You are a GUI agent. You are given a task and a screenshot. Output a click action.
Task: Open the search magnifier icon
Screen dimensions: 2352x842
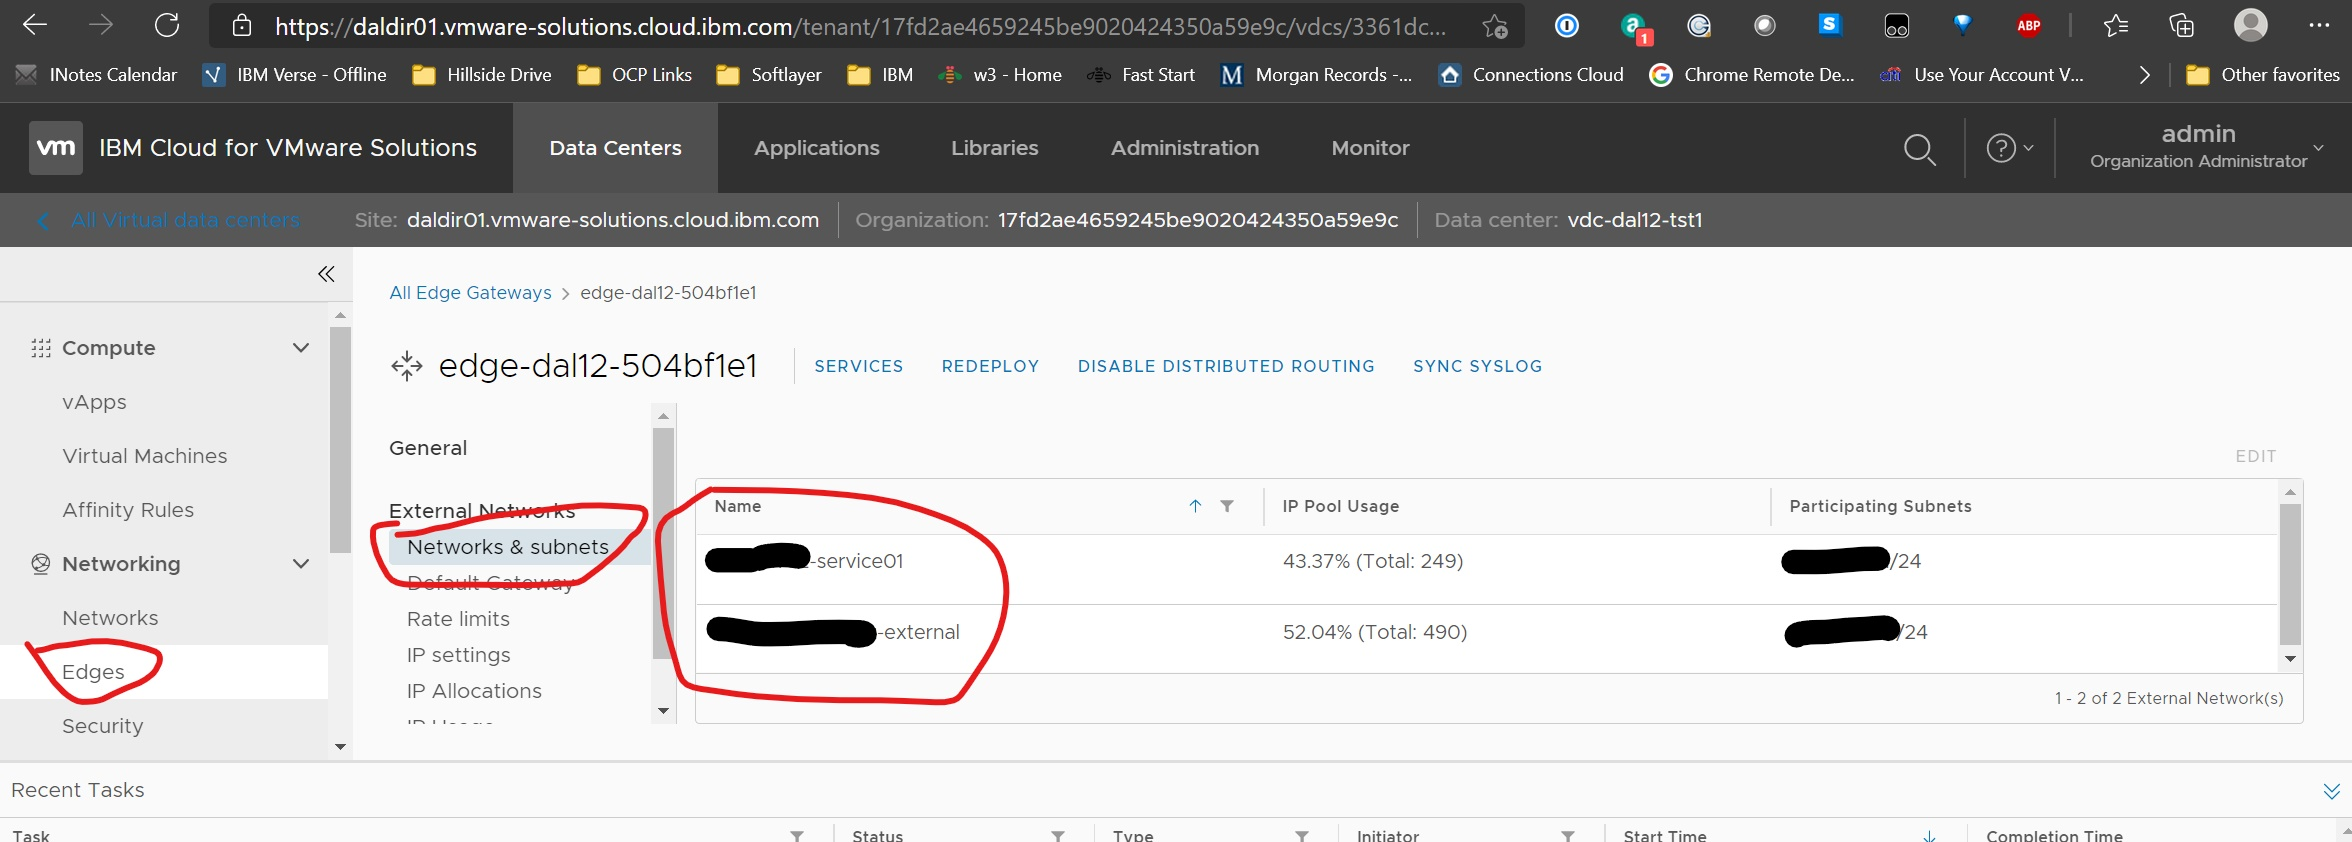1919,149
